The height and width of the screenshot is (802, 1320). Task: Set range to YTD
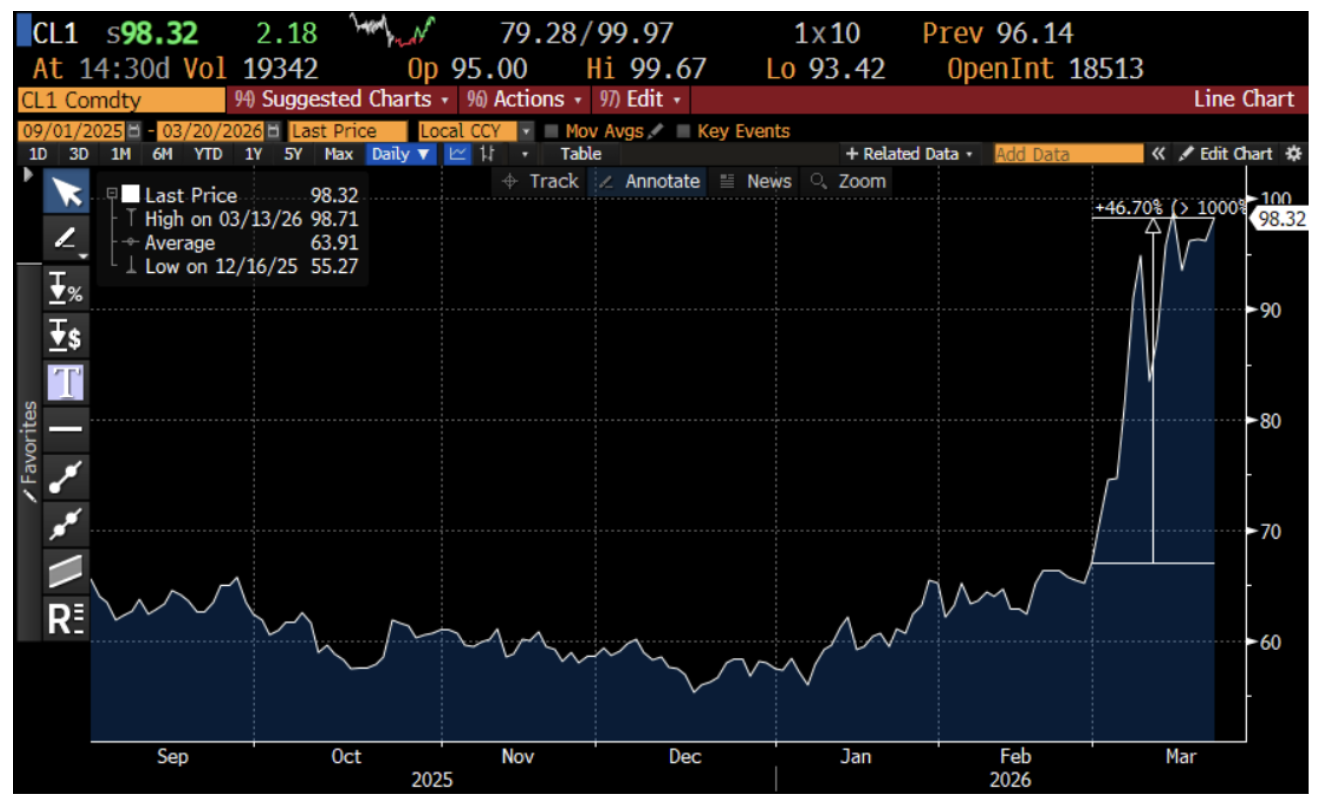(208, 154)
